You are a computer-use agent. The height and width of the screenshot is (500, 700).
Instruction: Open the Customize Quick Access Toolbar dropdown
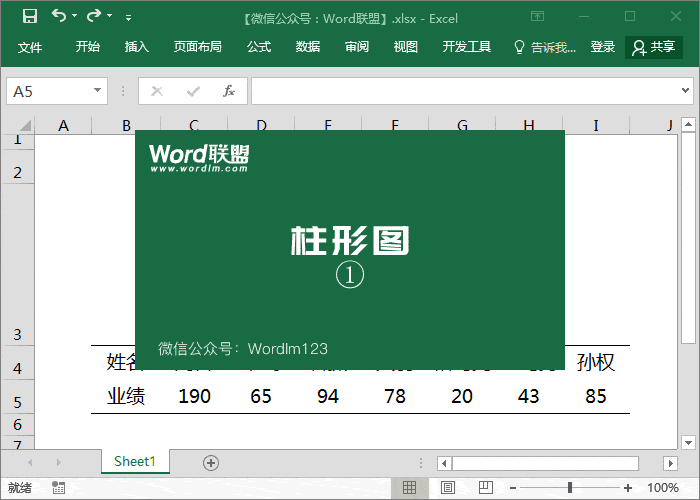pos(128,17)
